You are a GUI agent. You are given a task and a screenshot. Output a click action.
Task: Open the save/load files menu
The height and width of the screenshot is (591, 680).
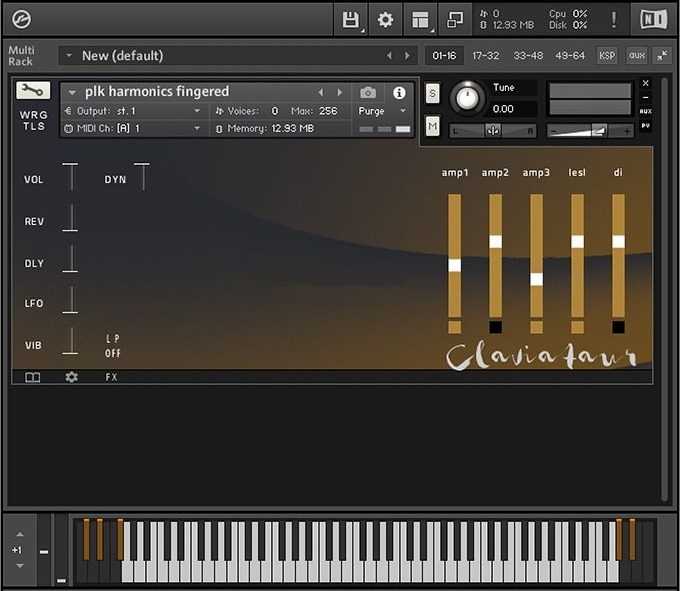click(351, 20)
